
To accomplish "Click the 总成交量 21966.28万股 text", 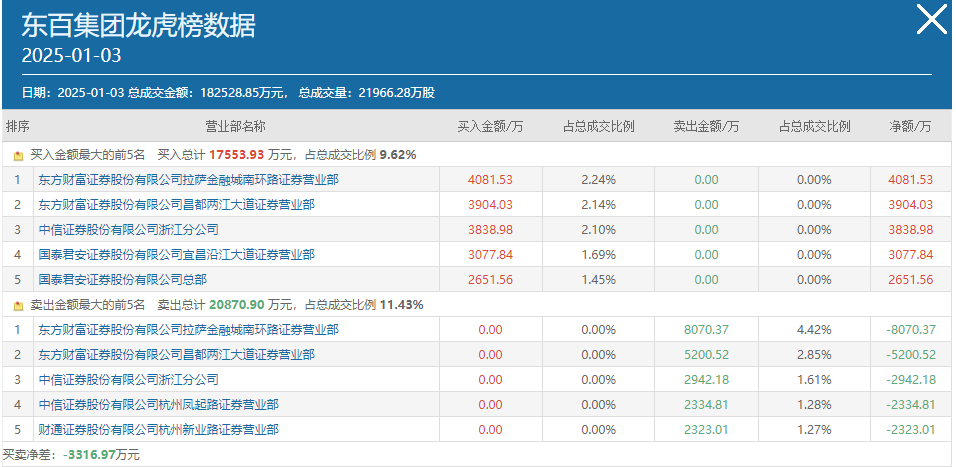I will [366, 93].
